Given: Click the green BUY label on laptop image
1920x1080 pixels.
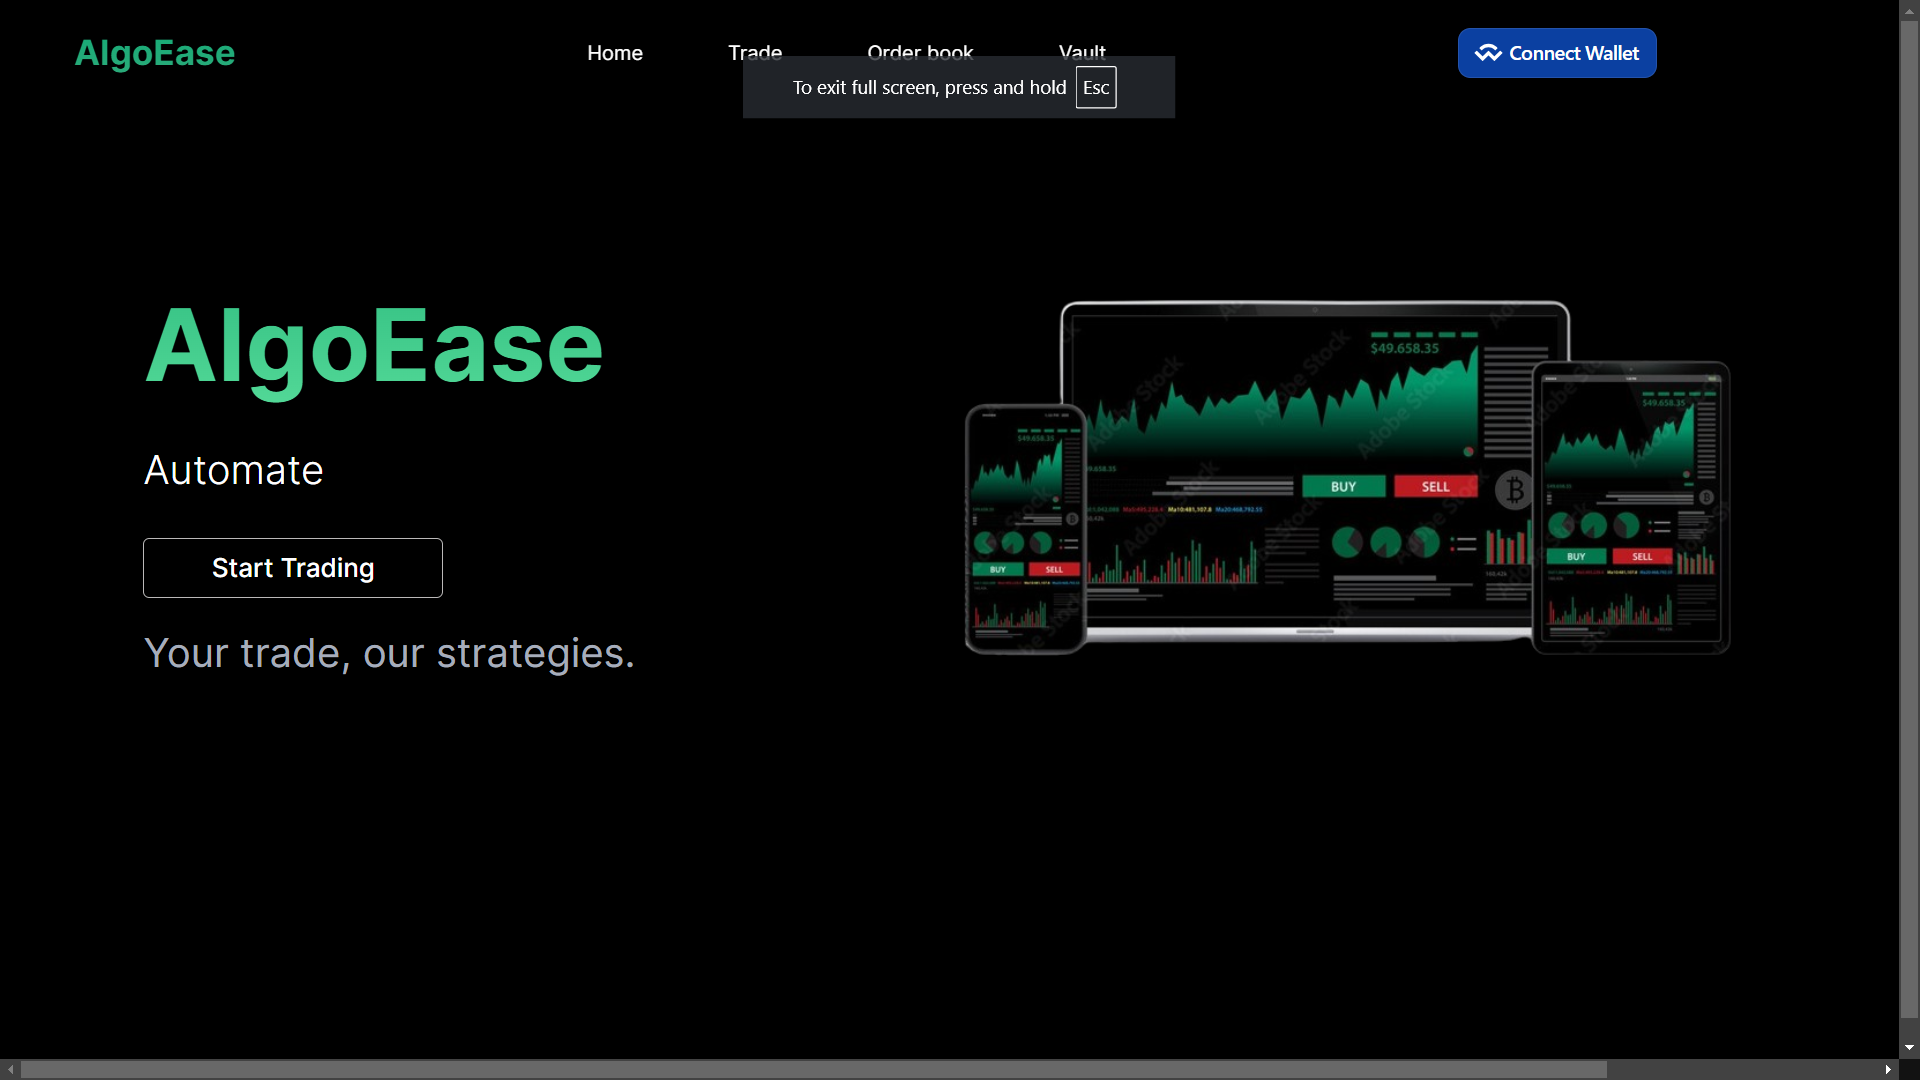Looking at the screenshot, I should (1343, 487).
